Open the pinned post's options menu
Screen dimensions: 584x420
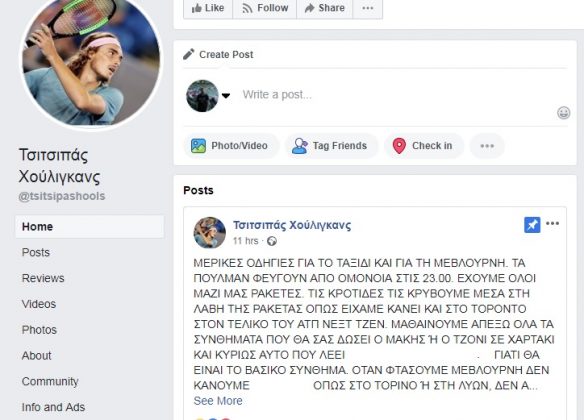point(552,223)
